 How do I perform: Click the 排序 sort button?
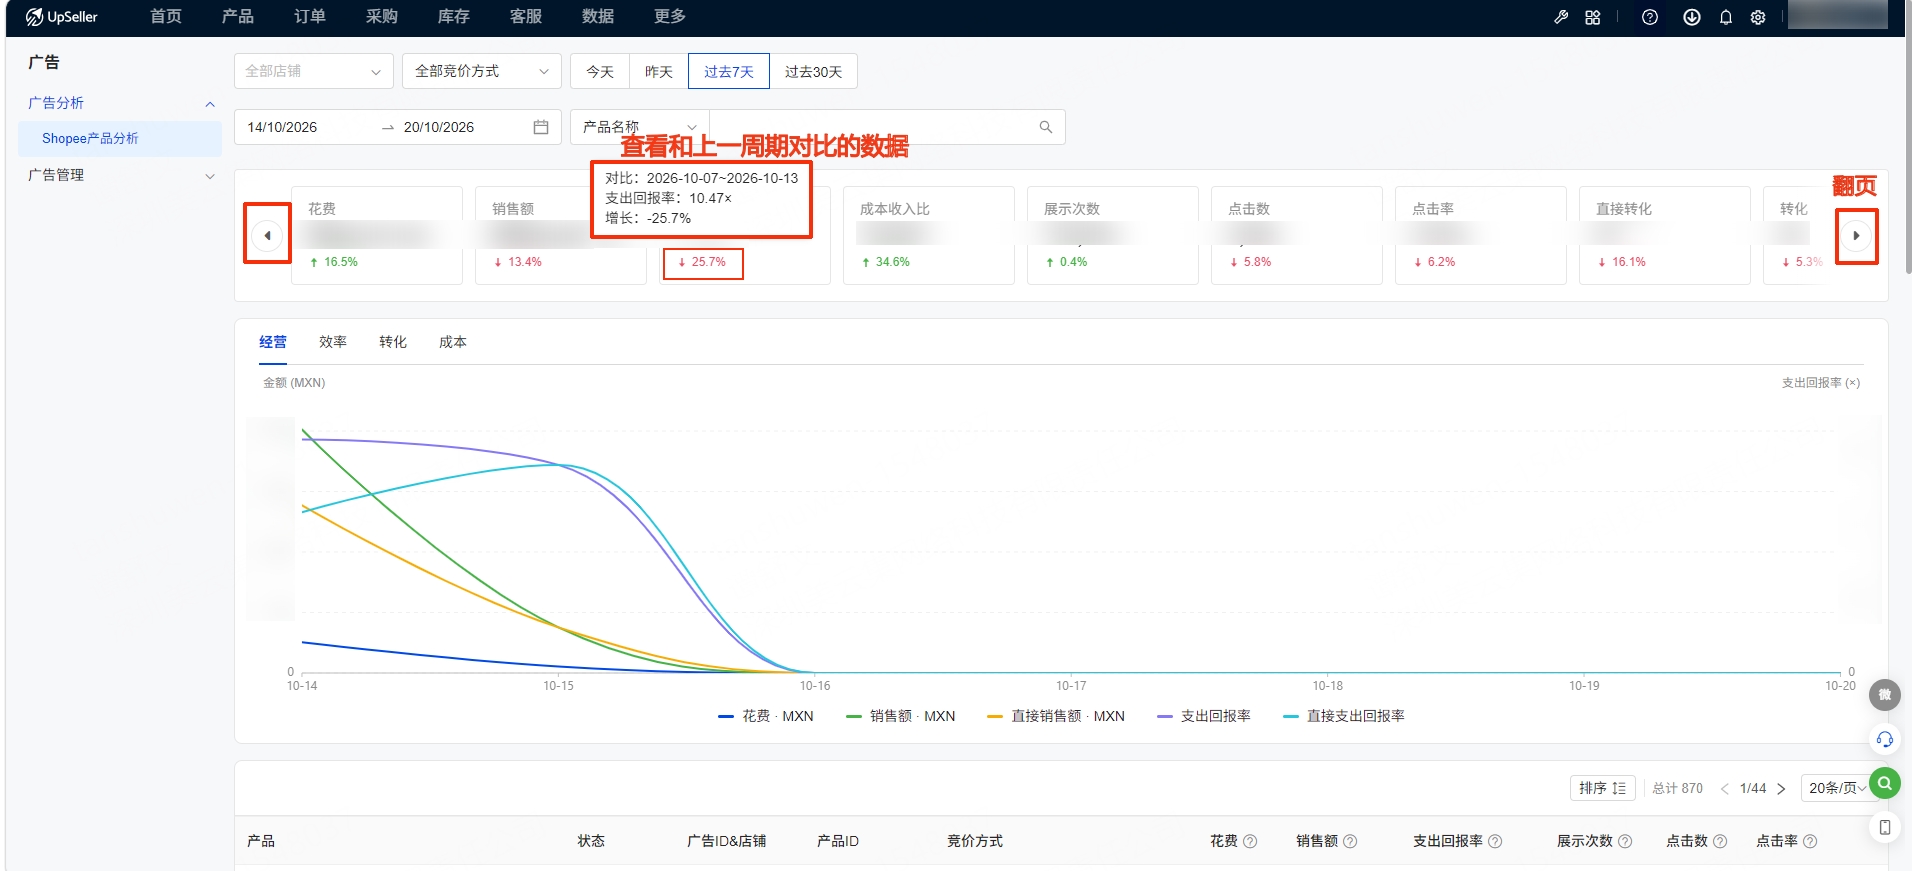click(1603, 788)
